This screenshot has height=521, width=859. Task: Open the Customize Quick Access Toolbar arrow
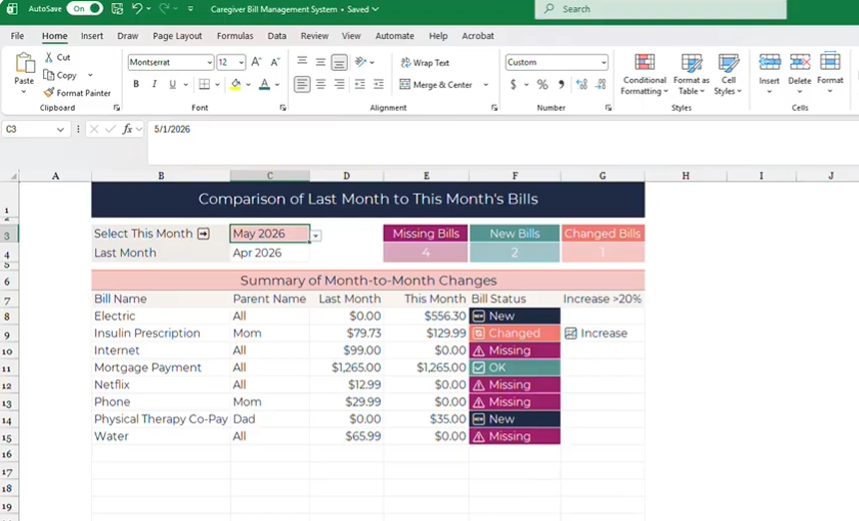pos(190,9)
